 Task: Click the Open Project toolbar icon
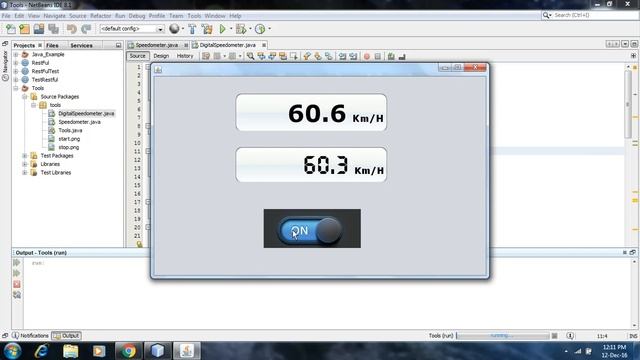[39, 29]
